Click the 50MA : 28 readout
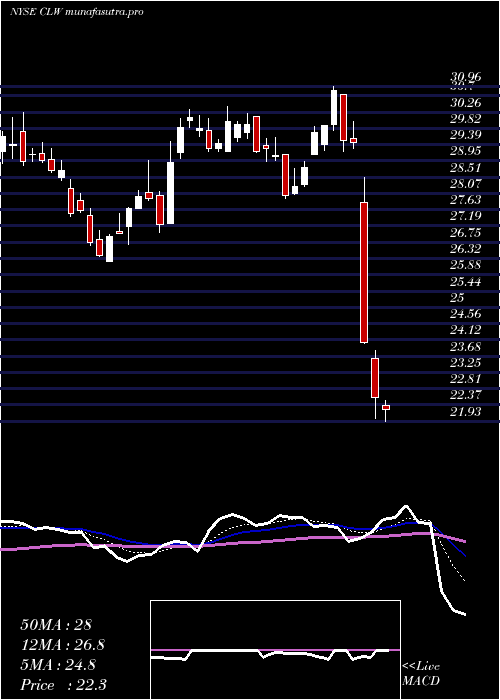The width and height of the screenshot is (500, 700). tap(56, 625)
